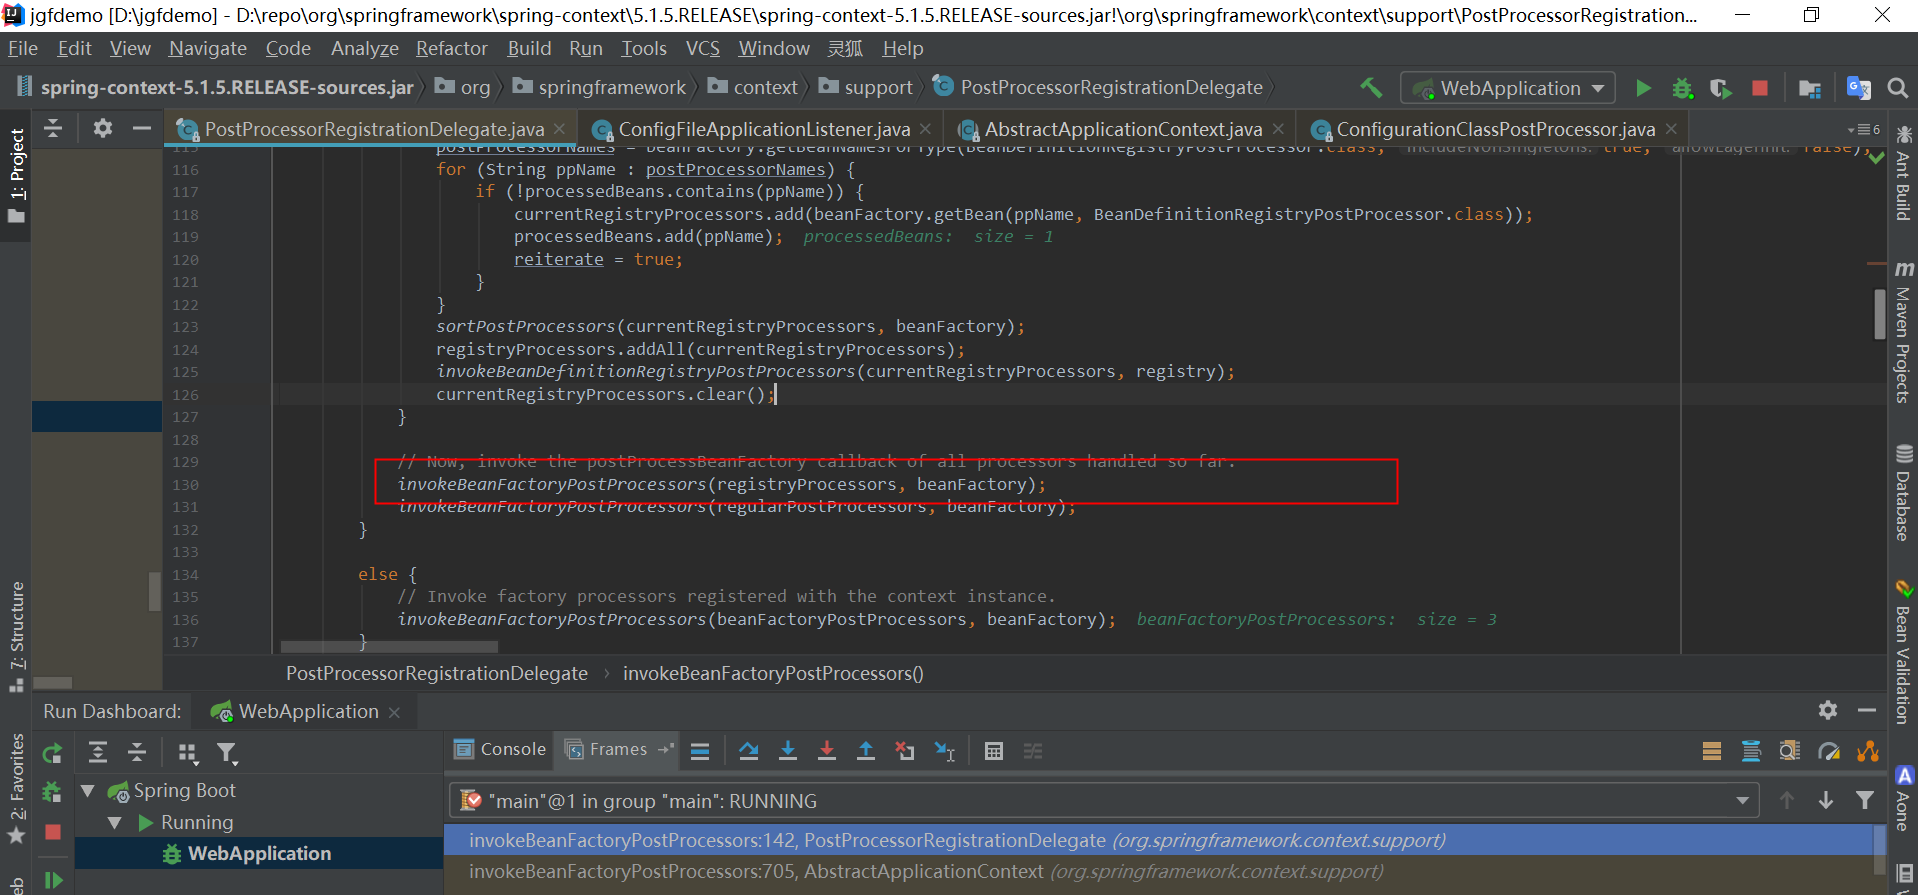Click the translate plugin icon in top toolbar
Screen dimensions: 1918x895
pyautogui.click(x=1859, y=88)
